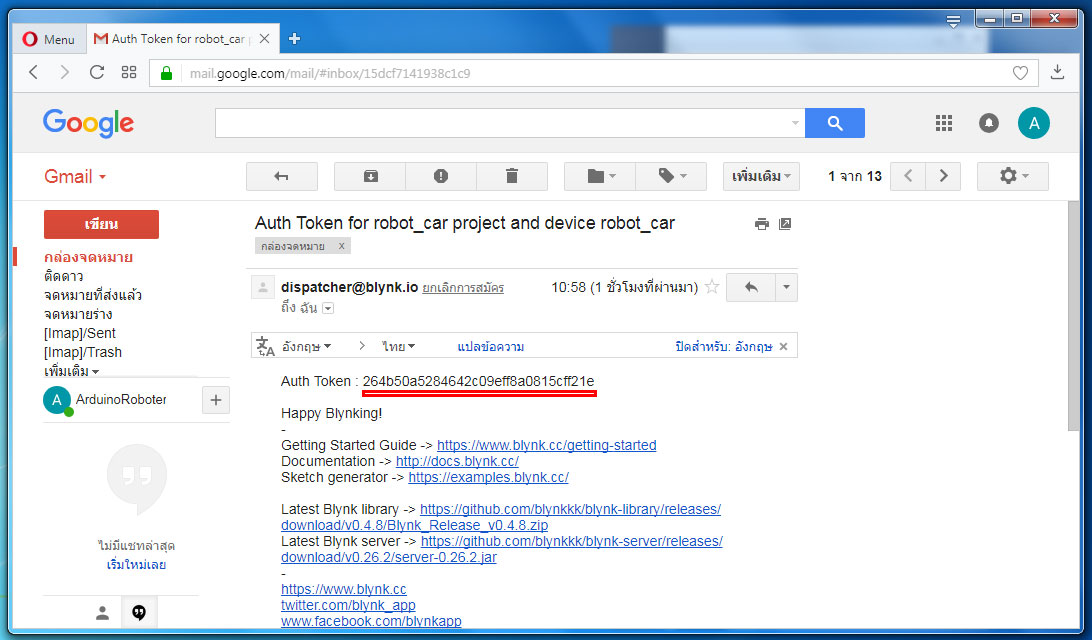Go to newer email arrow
The height and width of the screenshot is (640, 1092).
pos(908,176)
